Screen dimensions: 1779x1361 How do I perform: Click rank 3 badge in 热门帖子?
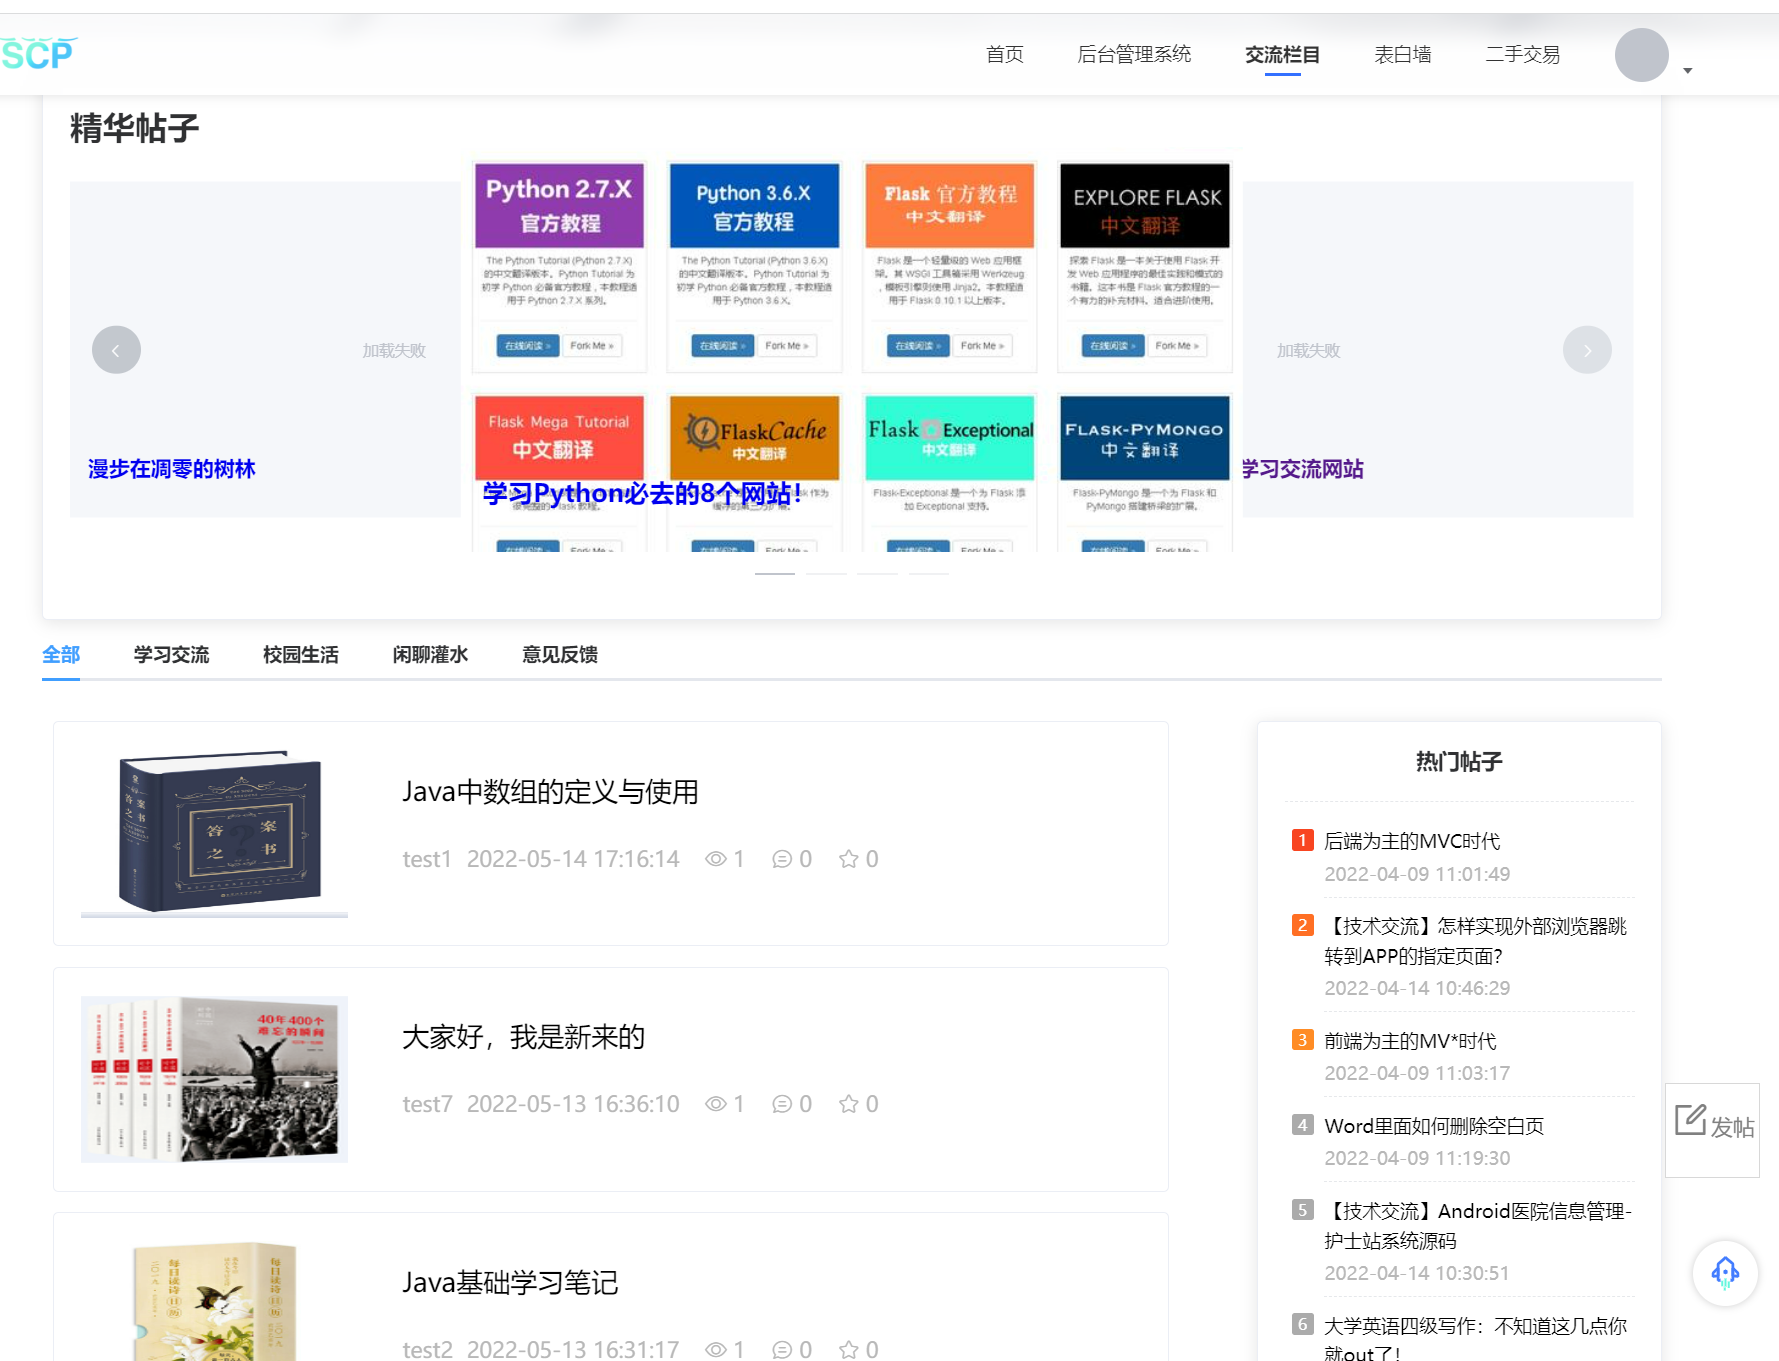[x=1302, y=1040]
